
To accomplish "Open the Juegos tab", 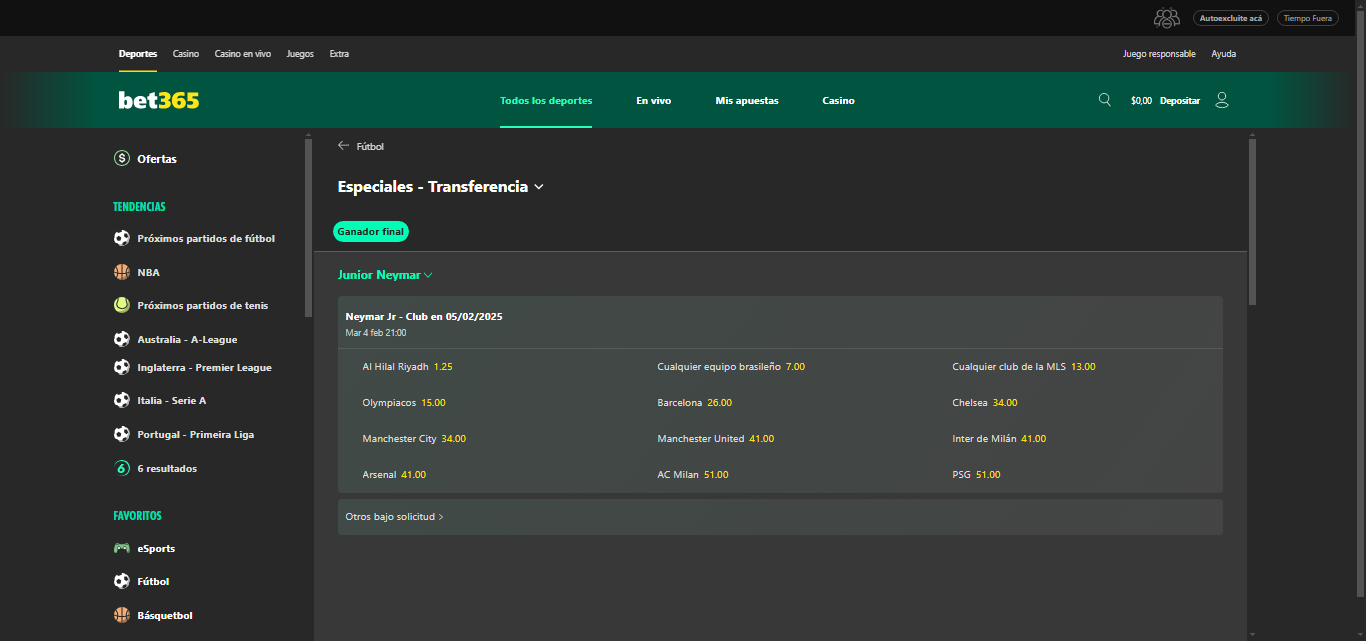I will pos(300,54).
